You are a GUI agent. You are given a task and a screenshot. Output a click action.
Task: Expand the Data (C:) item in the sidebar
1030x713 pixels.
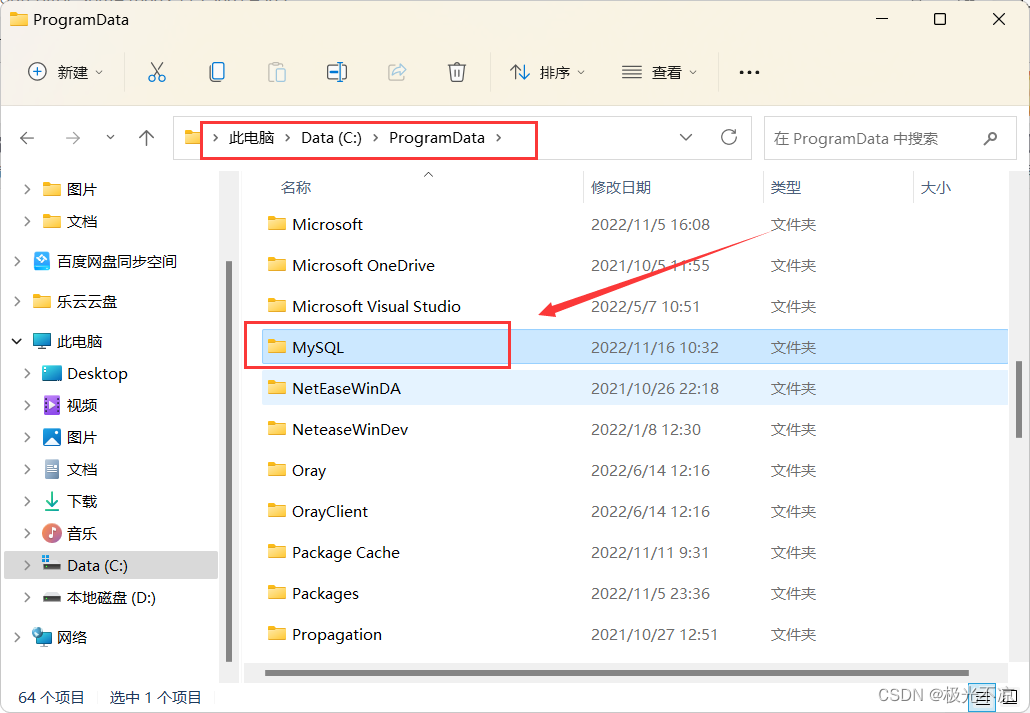pyautogui.click(x=26, y=565)
